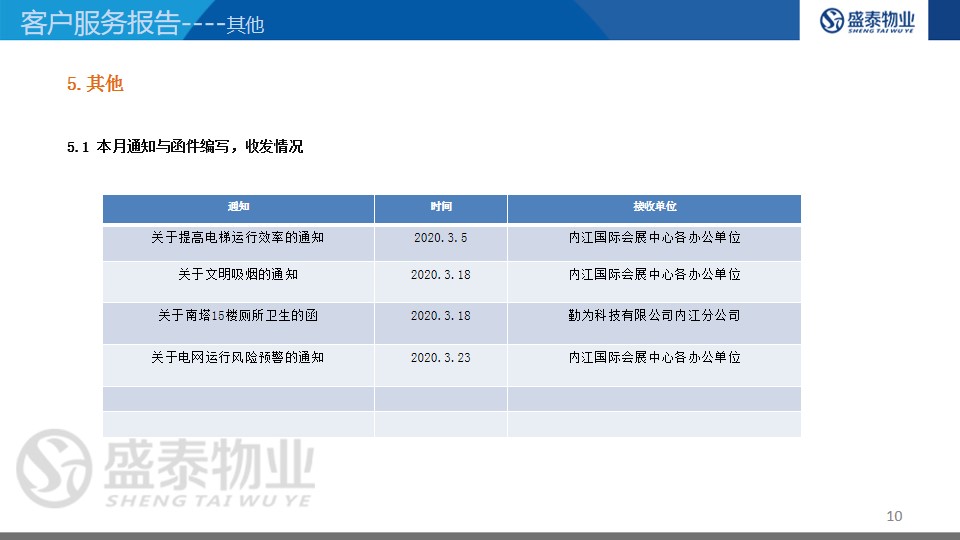Select recipient cell in the 2020.3.23 row
This screenshot has width=960, height=540.
[654, 358]
